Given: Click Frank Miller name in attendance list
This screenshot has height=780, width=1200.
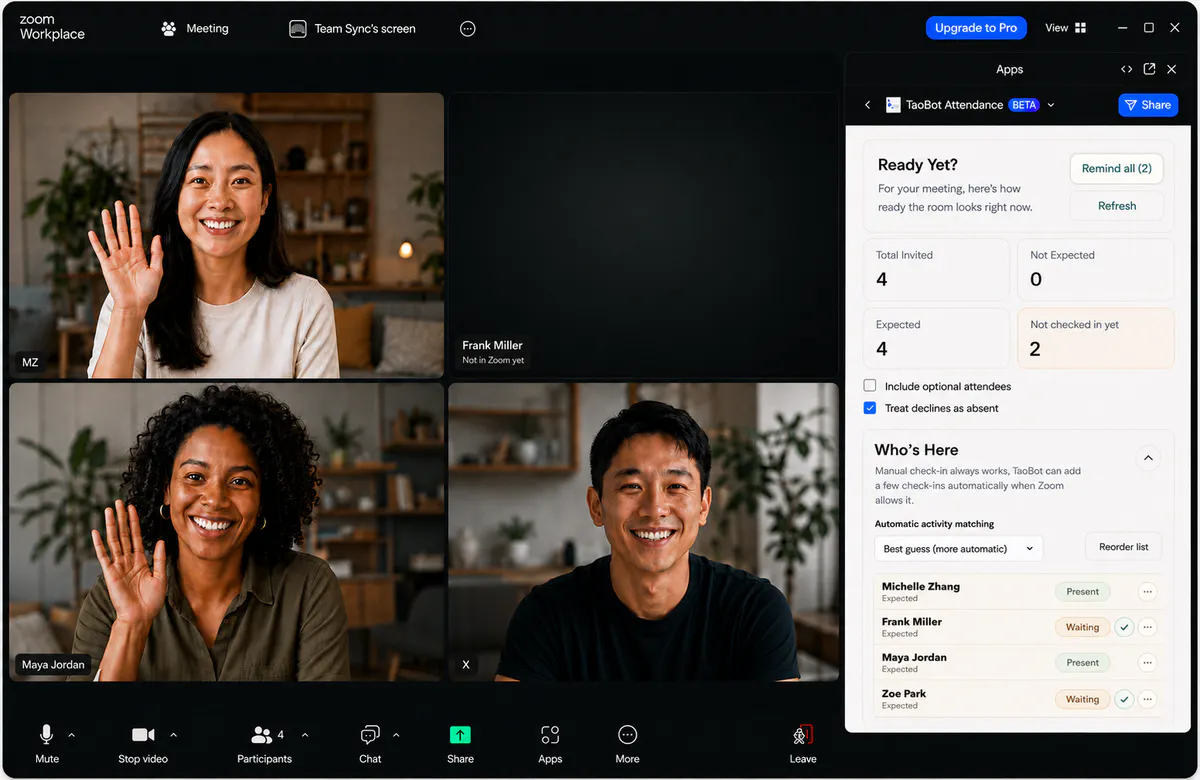Looking at the screenshot, I should pos(911,622).
